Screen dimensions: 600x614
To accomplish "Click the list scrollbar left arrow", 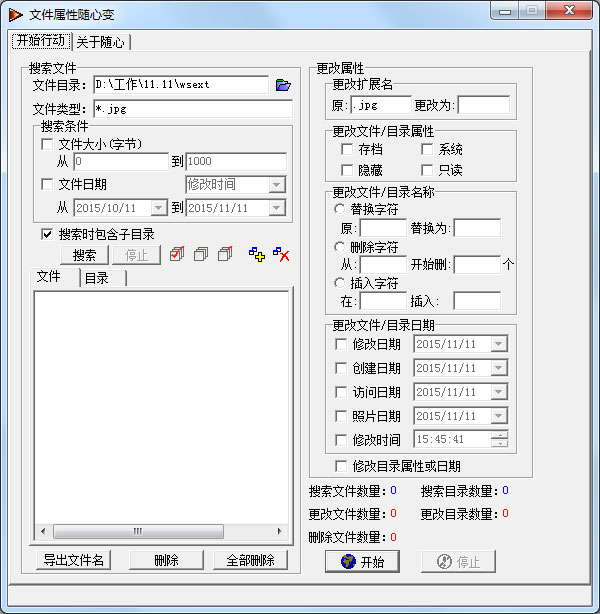I will [x=43, y=531].
